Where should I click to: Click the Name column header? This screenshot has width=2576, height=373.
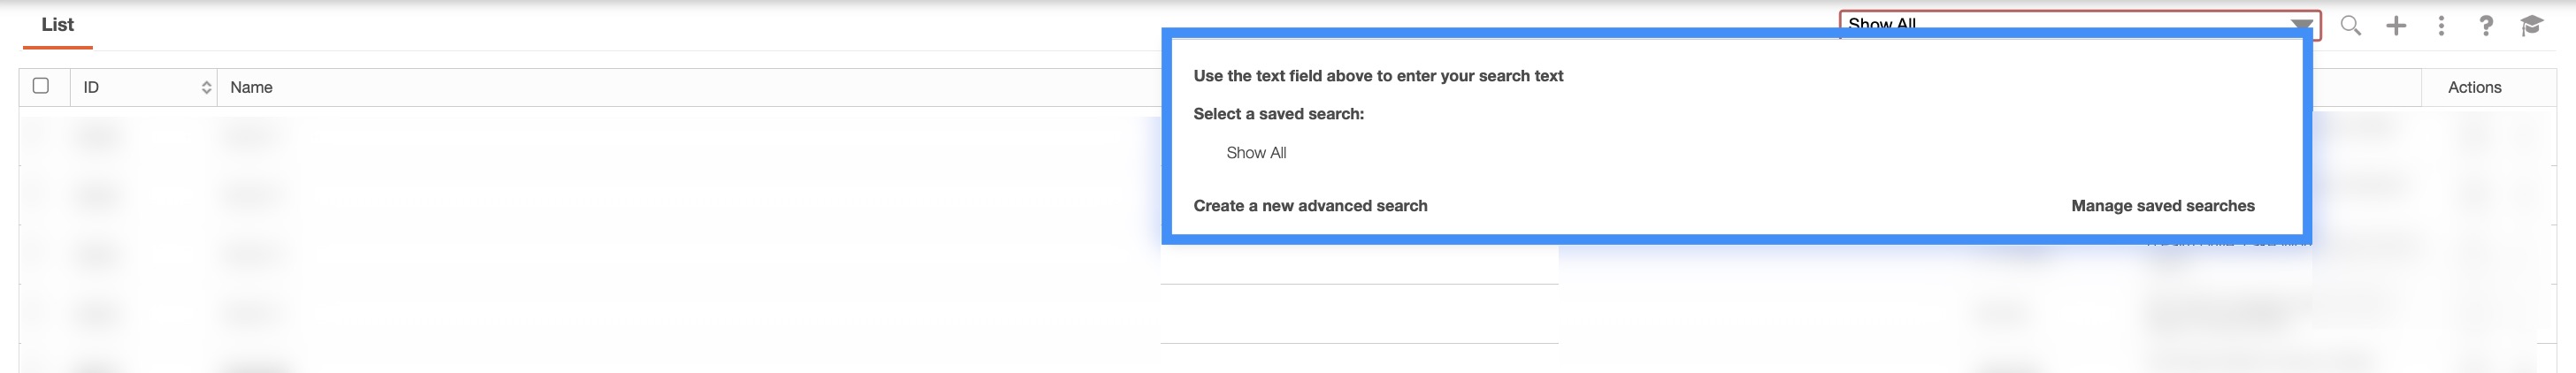coord(251,88)
